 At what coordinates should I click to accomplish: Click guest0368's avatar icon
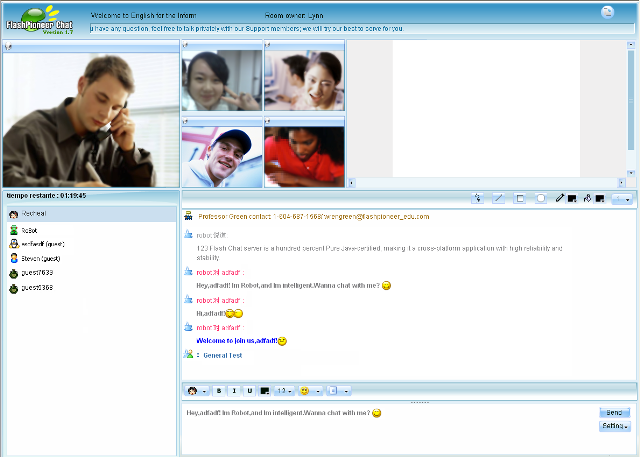pos(13,288)
